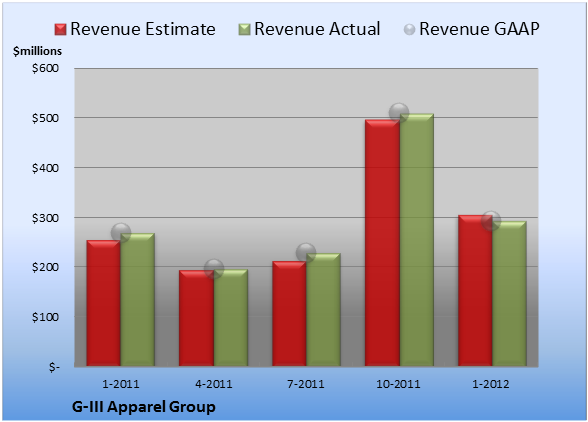Click the GAAP sphere marker above 10-2011
Viewport: 588px width, 422px height.
click(399, 113)
